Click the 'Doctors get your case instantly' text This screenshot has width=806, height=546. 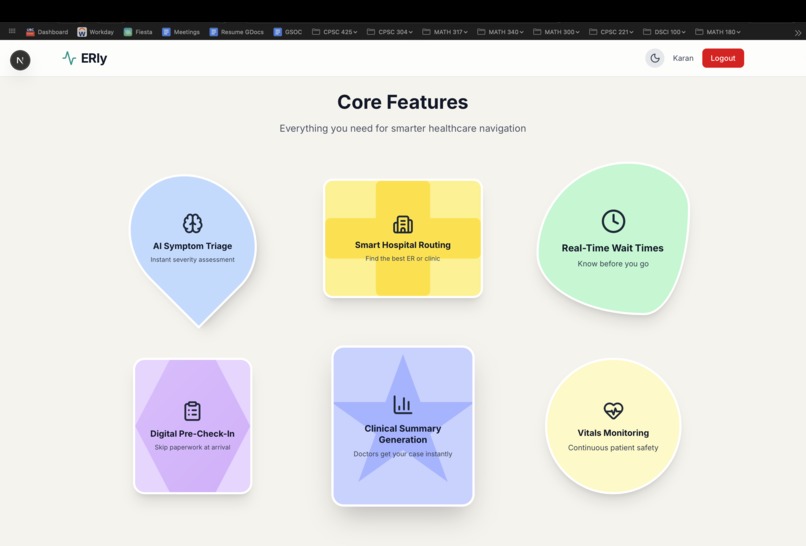402,454
